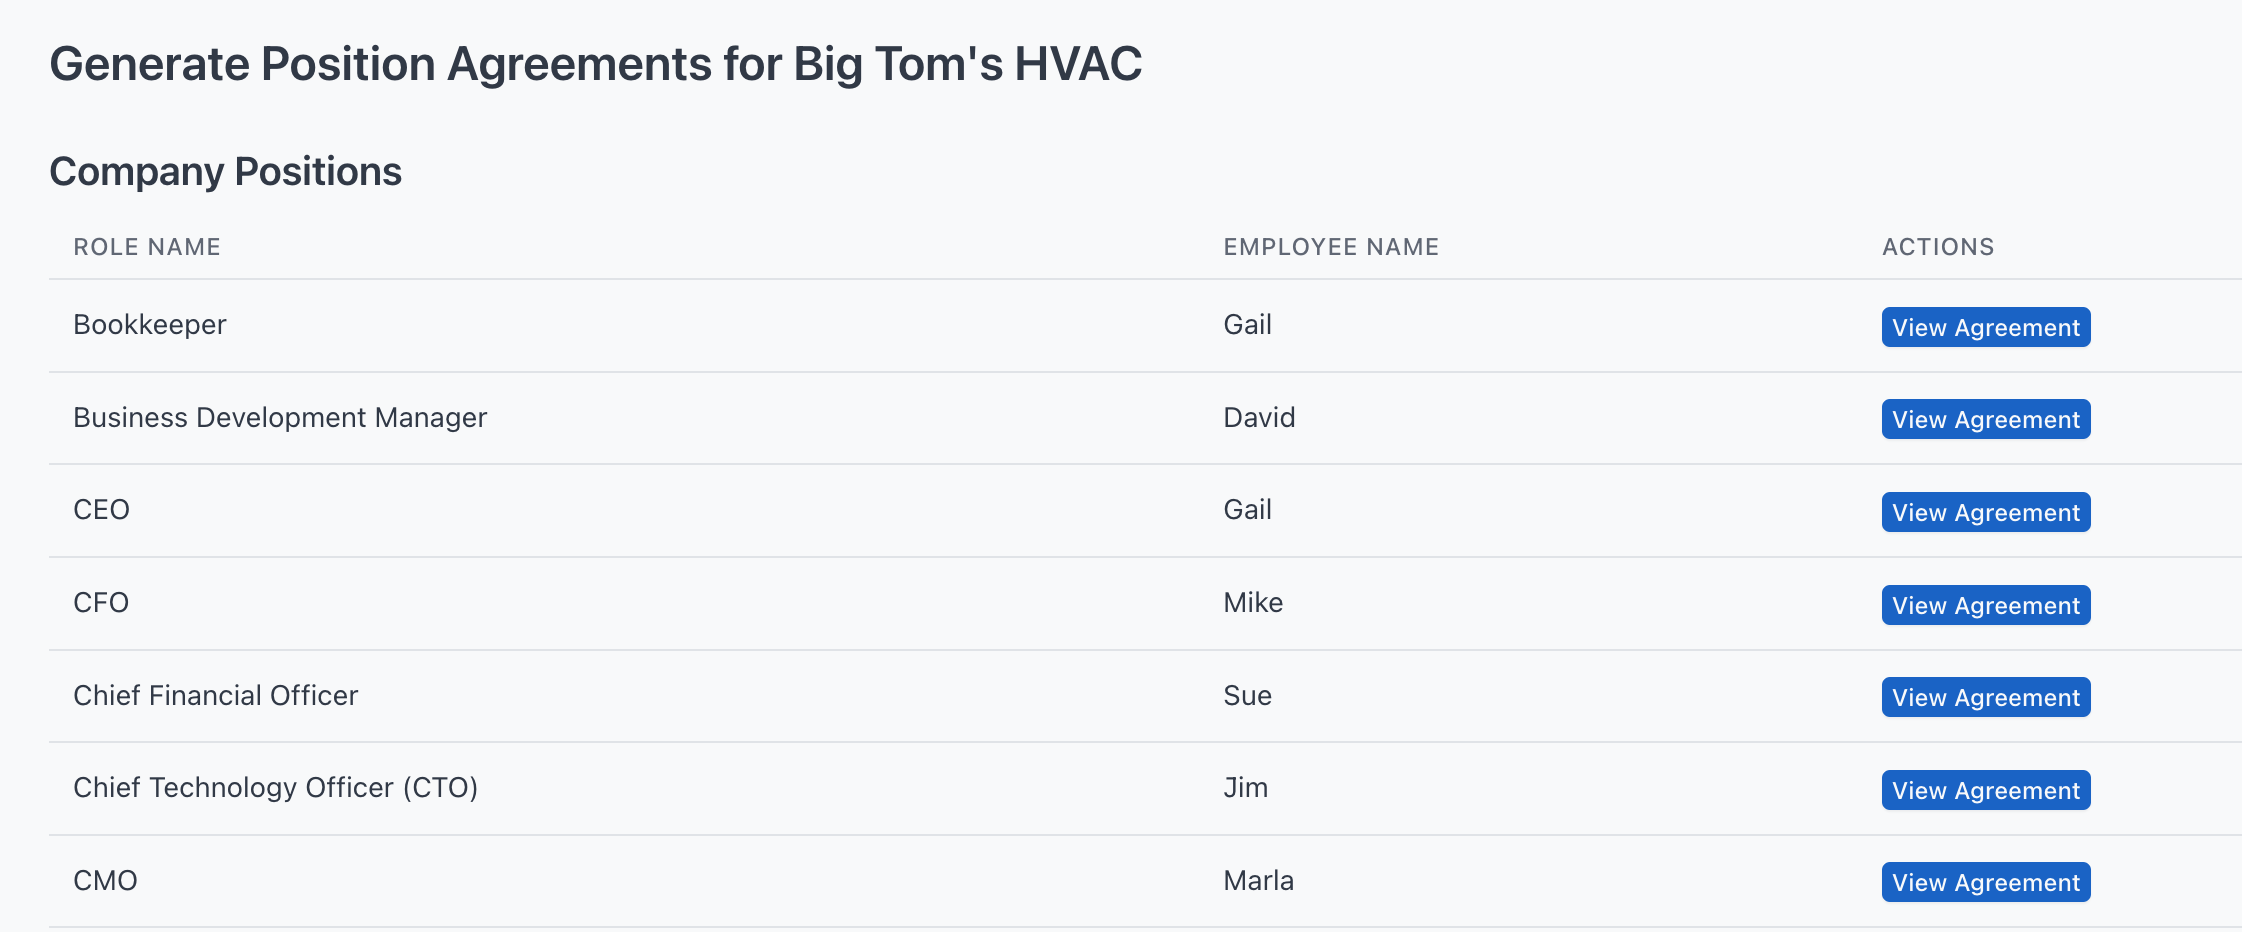Image resolution: width=2242 pixels, height=932 pixels.
Task: Select the Chief Technology Officer (CTO) role text
Action: (276, 788)
